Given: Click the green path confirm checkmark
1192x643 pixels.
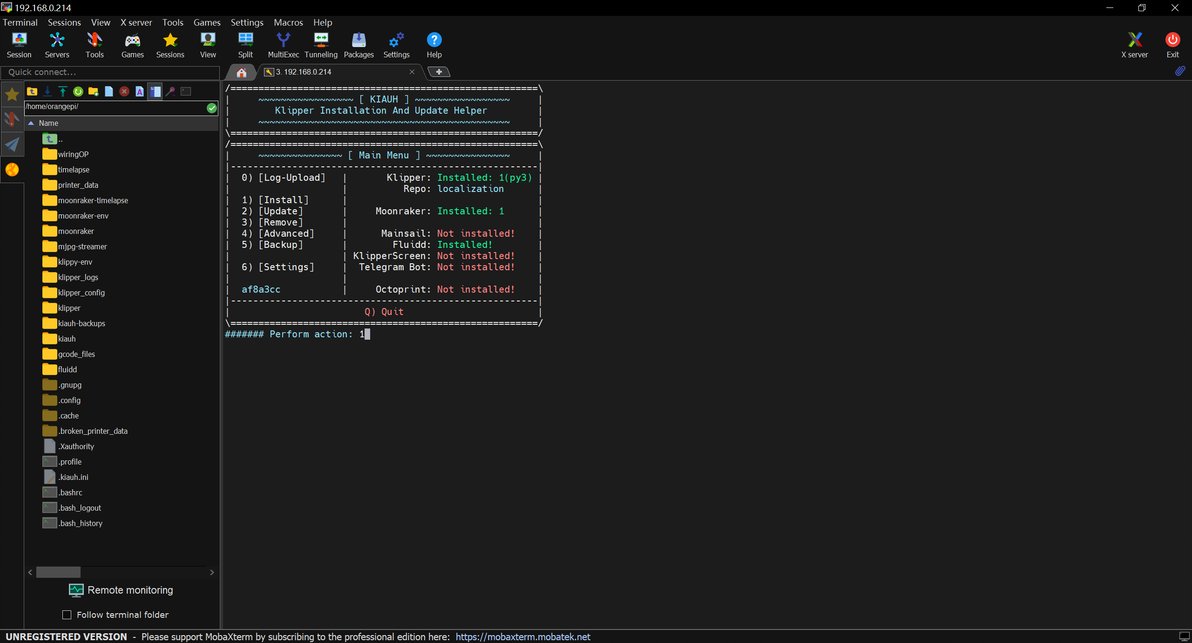Looking at the screenshot, I should click(x=212, y=107).
